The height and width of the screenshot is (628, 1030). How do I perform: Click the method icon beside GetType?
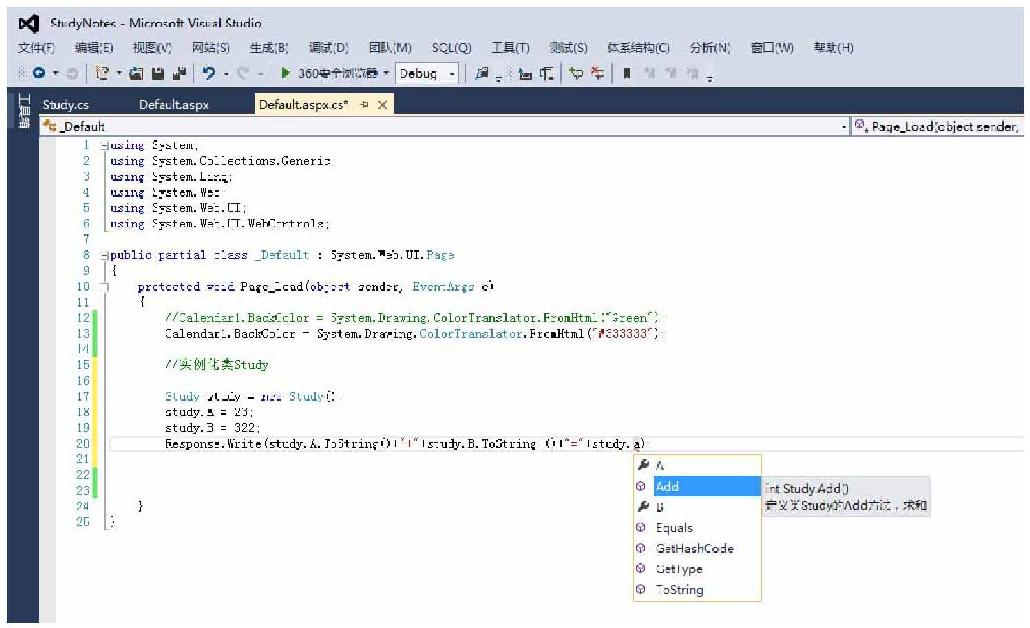click(x=641, y=568)
